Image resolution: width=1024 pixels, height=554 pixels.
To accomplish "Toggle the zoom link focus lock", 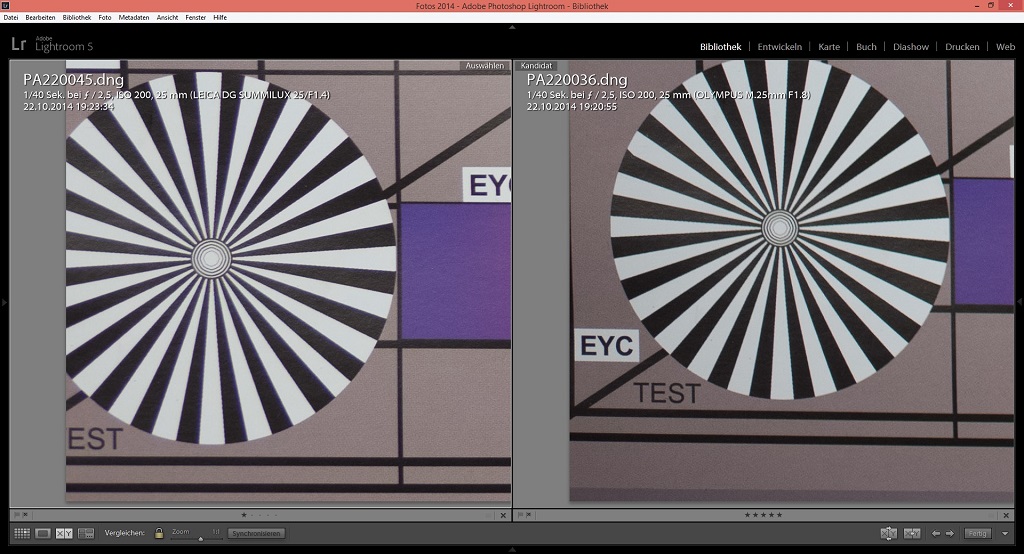I will click(x=159, y=534).
